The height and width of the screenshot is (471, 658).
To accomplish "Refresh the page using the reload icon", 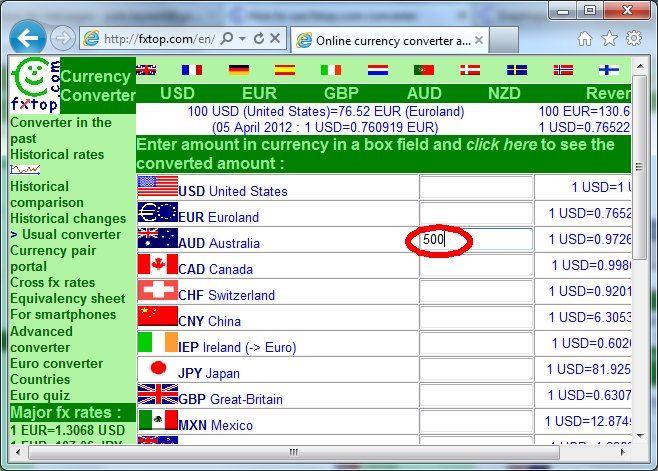I will pyautogui.click(x=259, y=39).
